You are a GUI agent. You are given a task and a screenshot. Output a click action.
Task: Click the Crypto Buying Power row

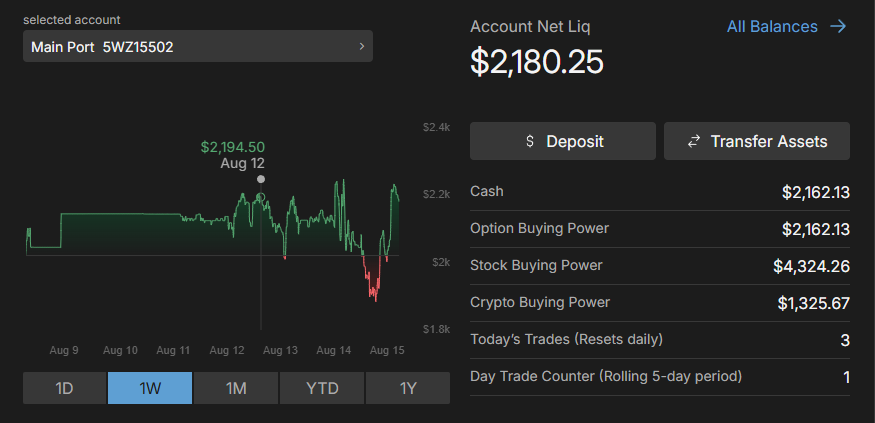tap(660, 303)
